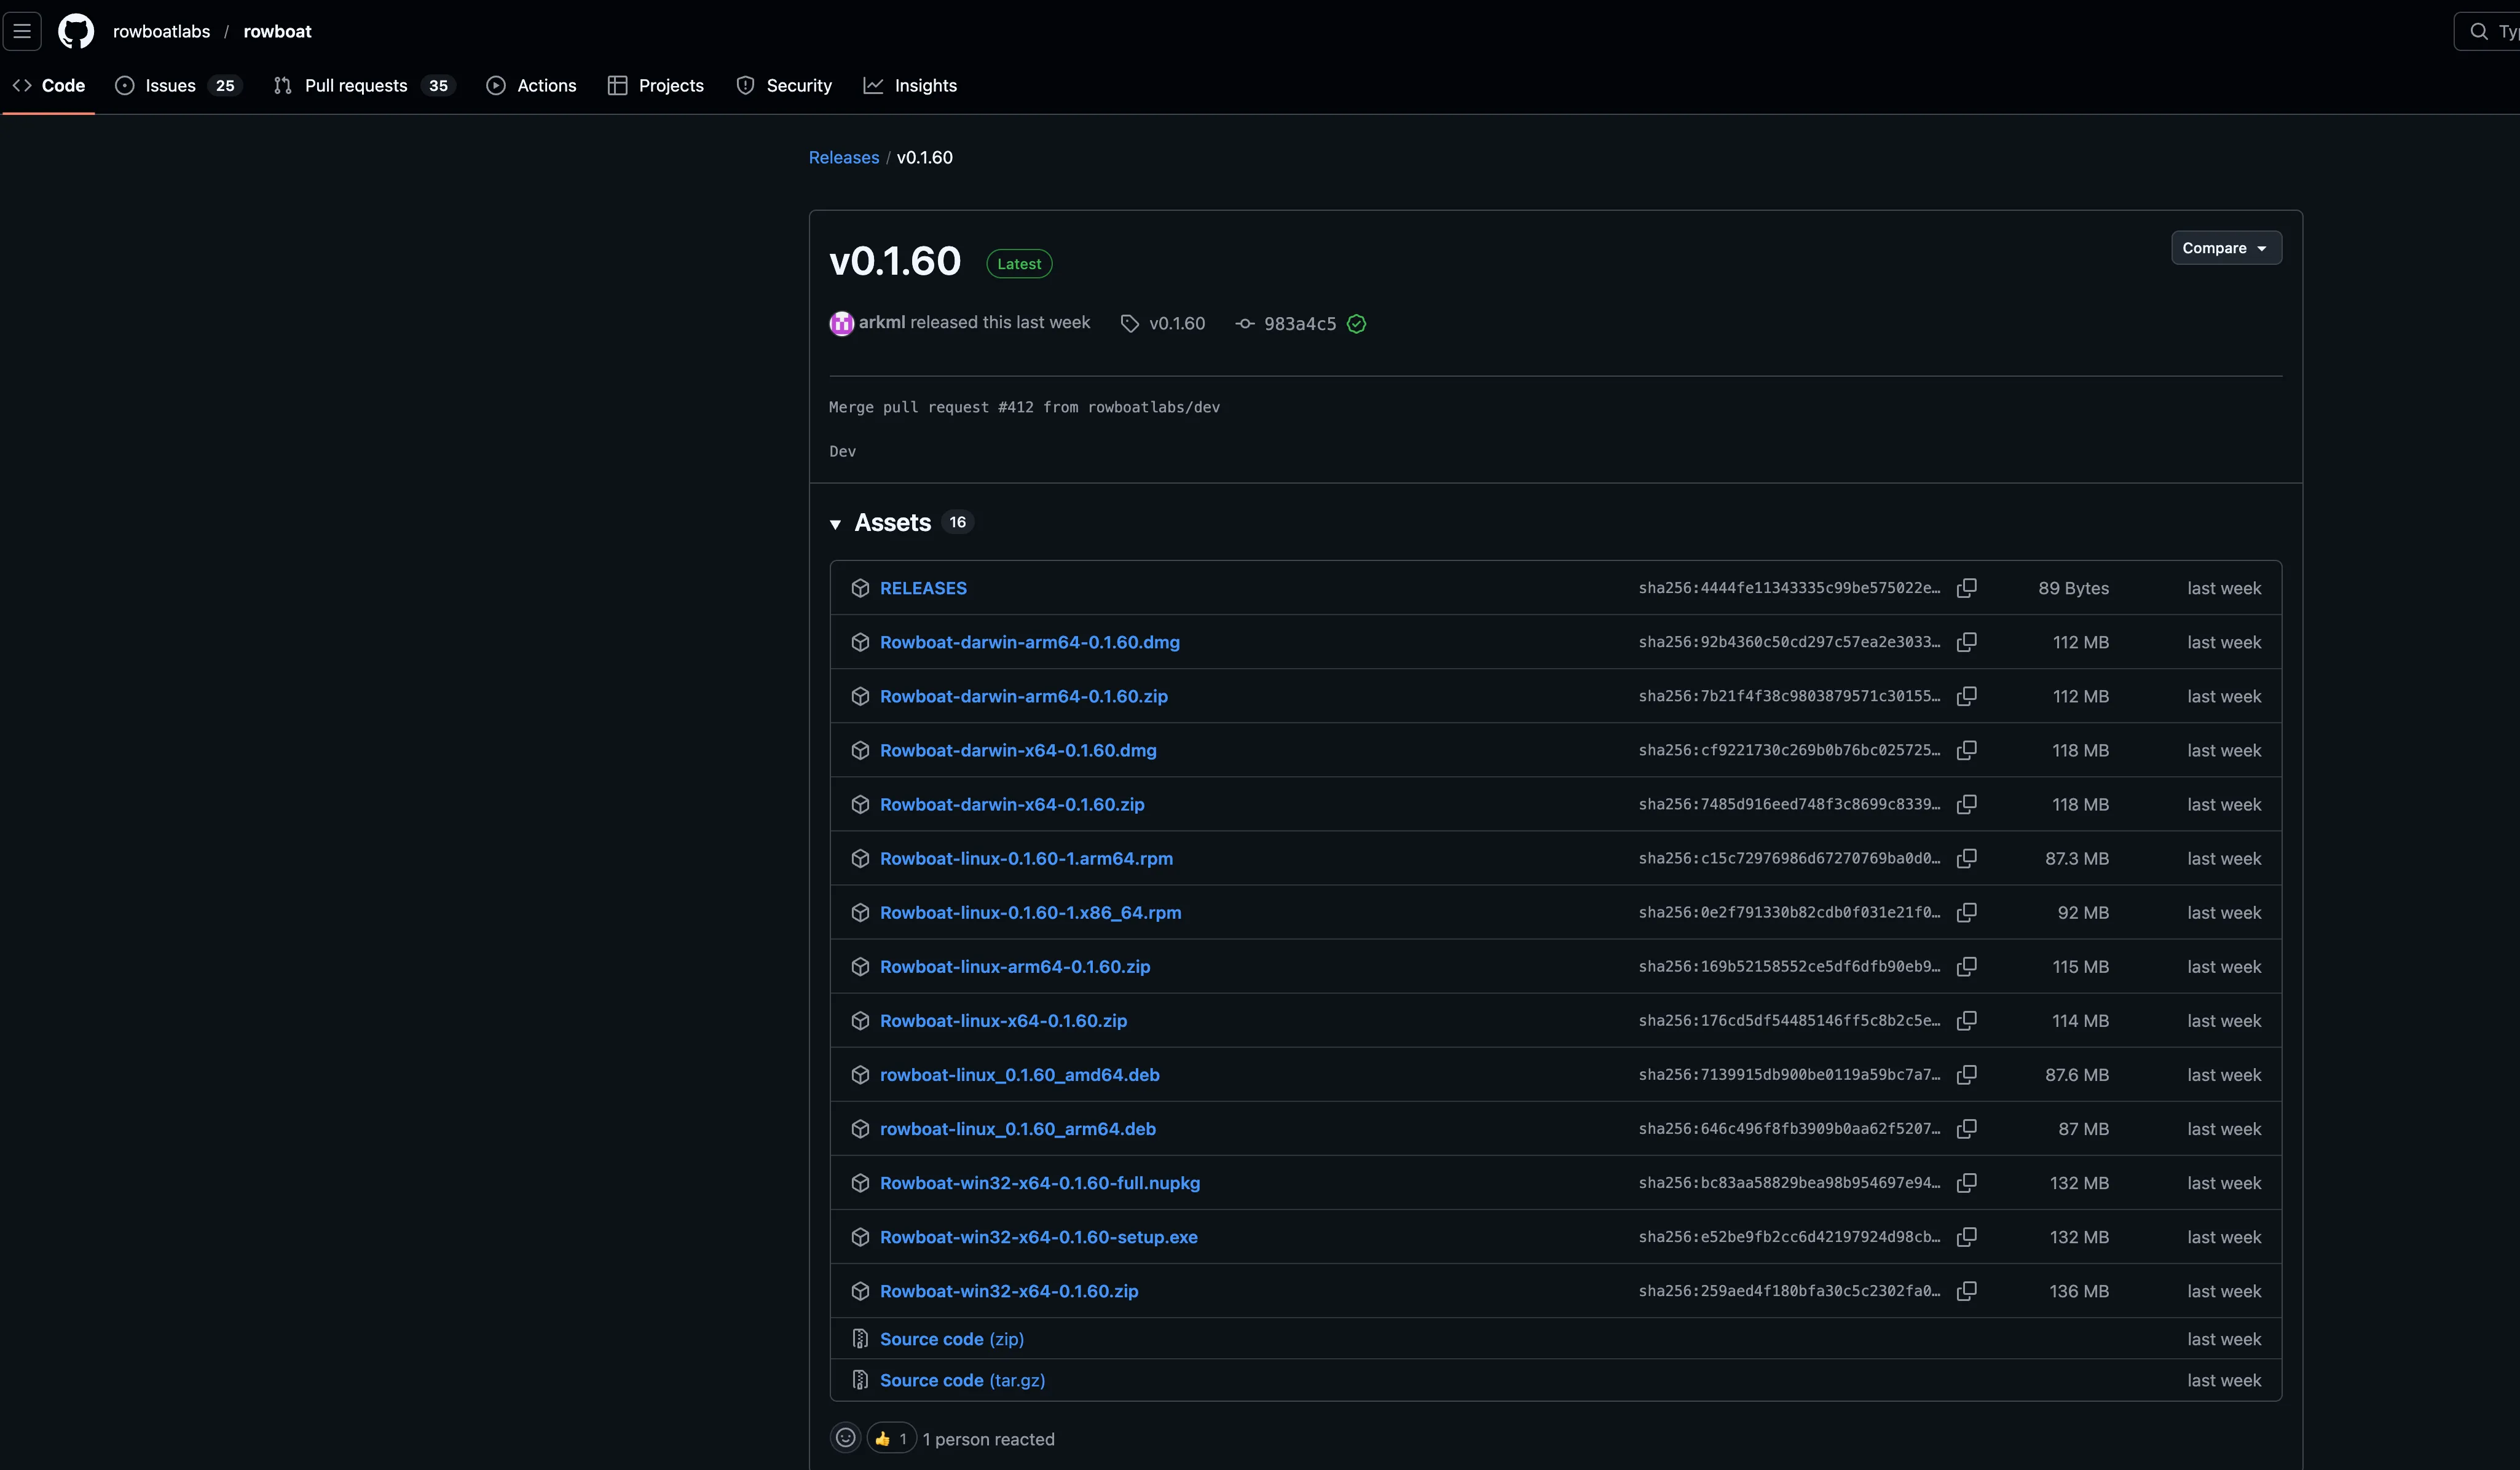Click the GitHub logo icon
2520x1470 pixels.
pyautogui.click(x=76, y=31)
